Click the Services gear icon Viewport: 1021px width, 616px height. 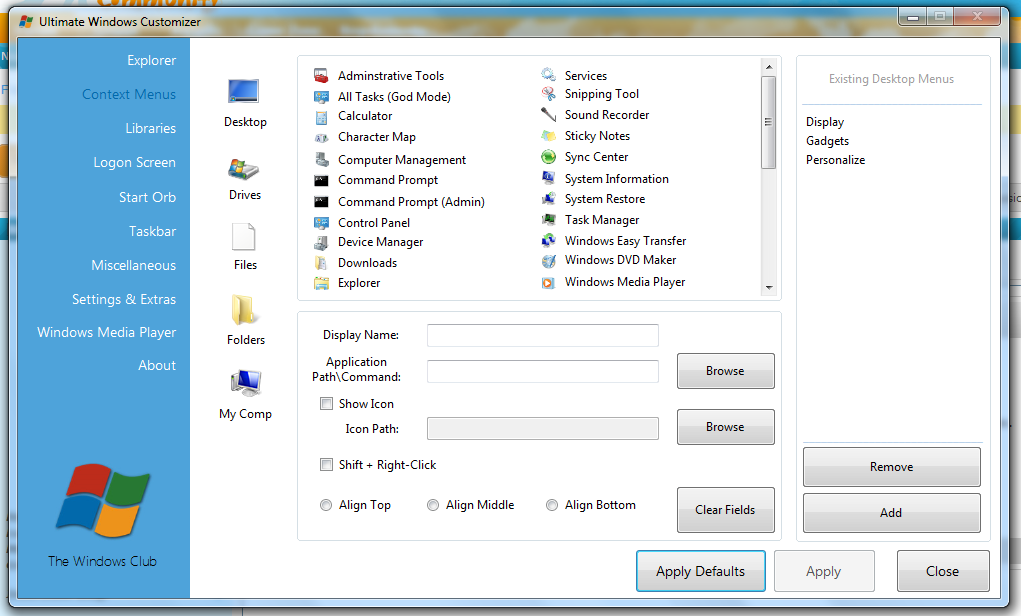point(548,75)
